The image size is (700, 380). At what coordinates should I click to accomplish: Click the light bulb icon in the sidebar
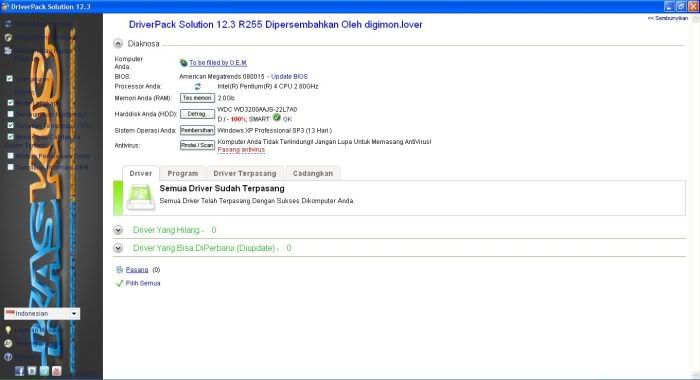pyautogui.click(x=8, y=330)
